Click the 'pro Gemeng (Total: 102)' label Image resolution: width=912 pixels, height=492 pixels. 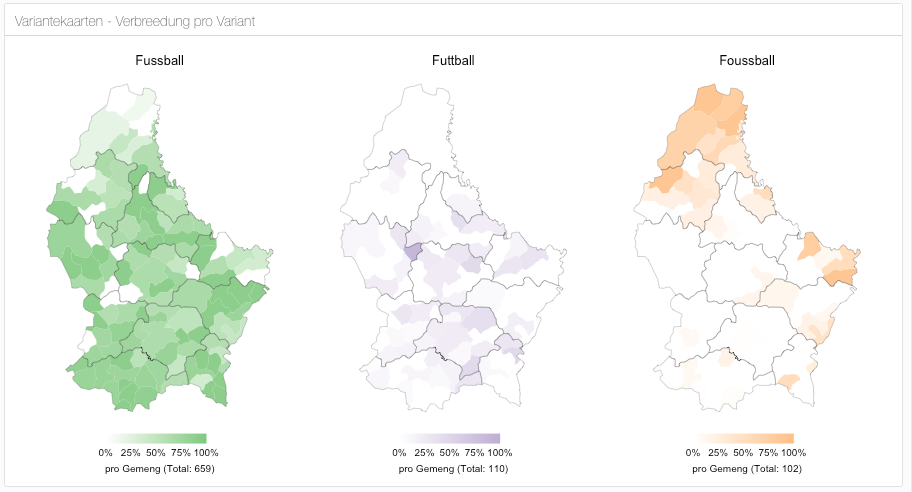pyautogui.click(x=747, y=468)
